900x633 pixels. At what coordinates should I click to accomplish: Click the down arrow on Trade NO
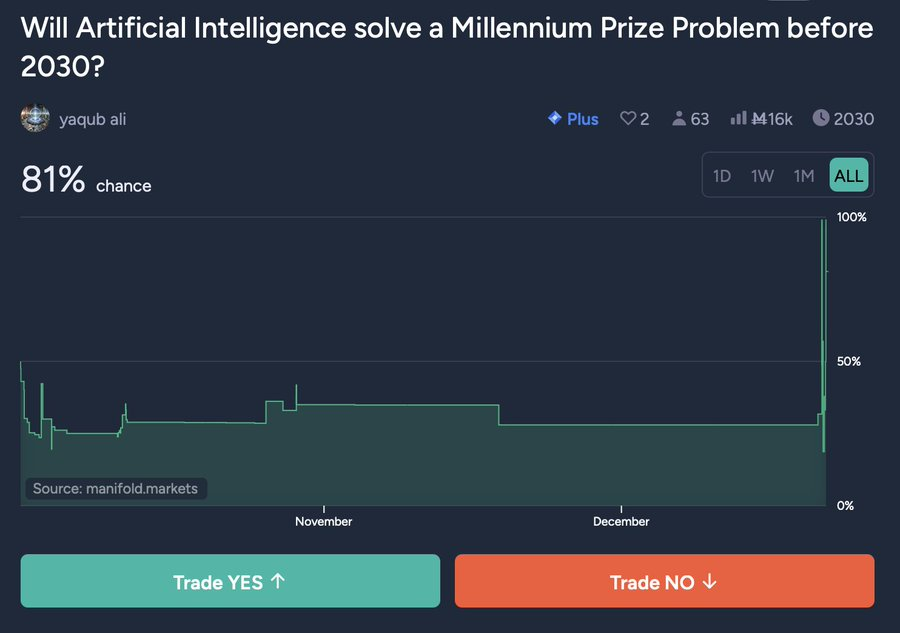[710, 581]
